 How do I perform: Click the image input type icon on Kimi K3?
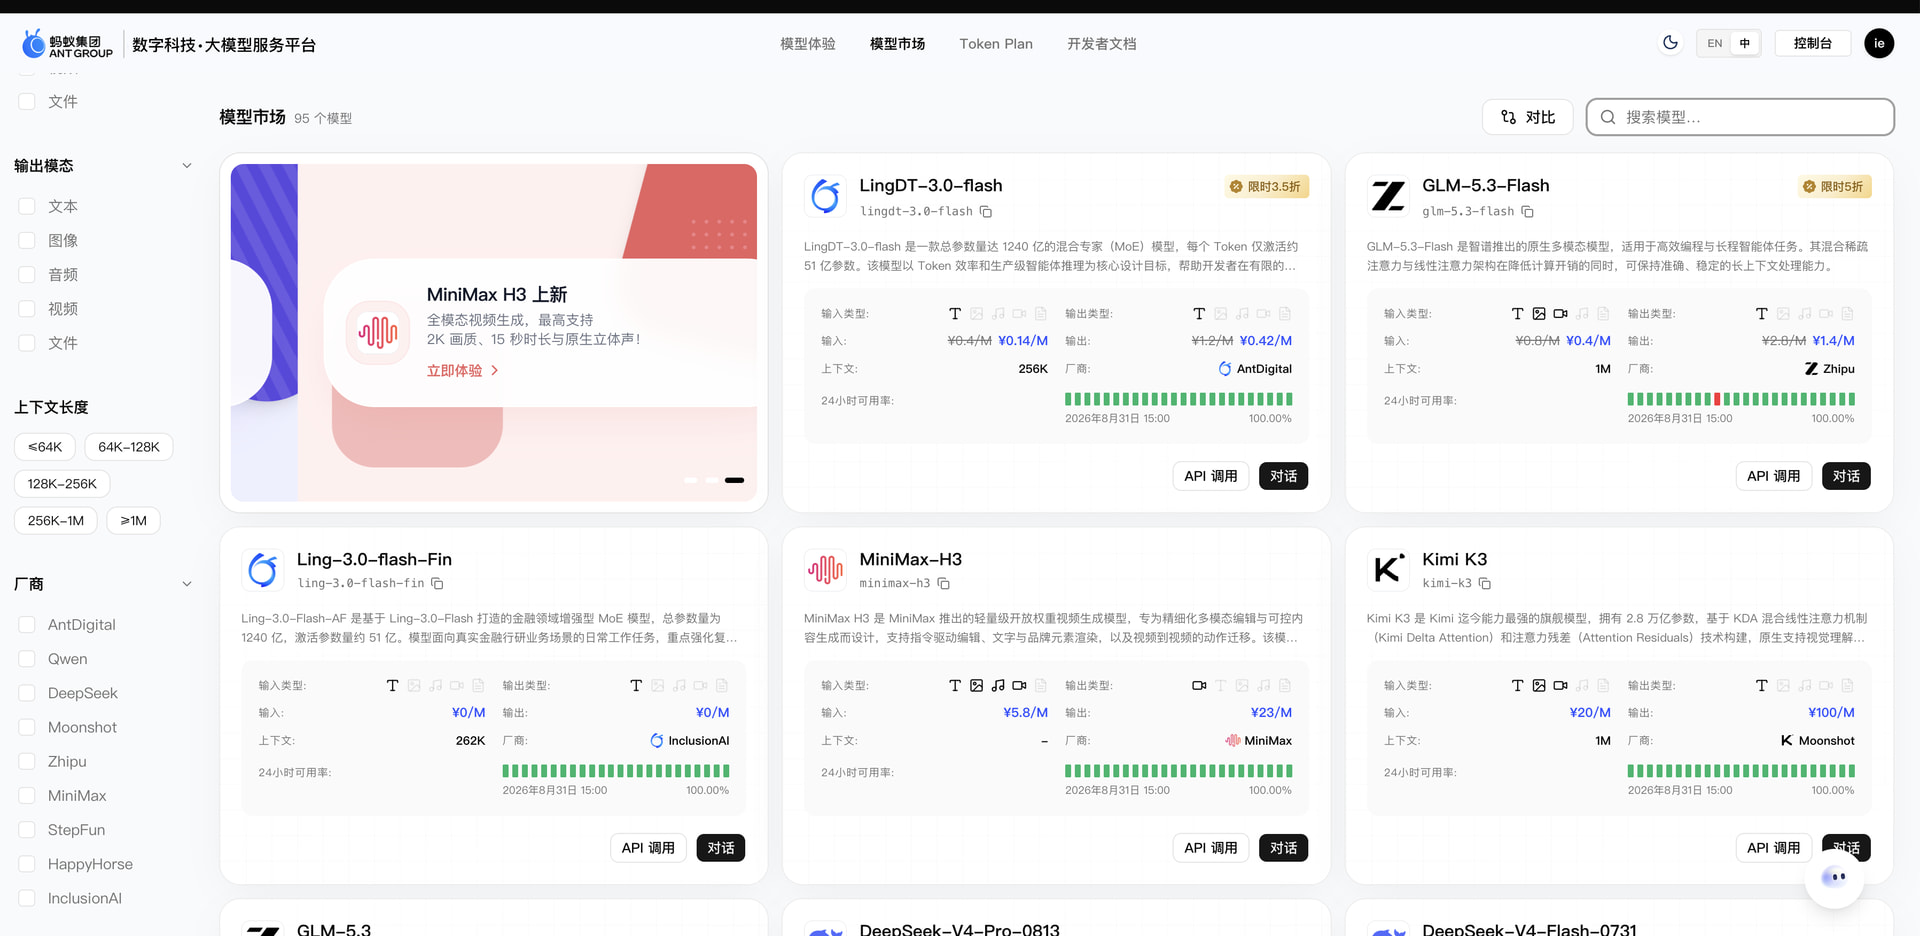[1539, 686]
